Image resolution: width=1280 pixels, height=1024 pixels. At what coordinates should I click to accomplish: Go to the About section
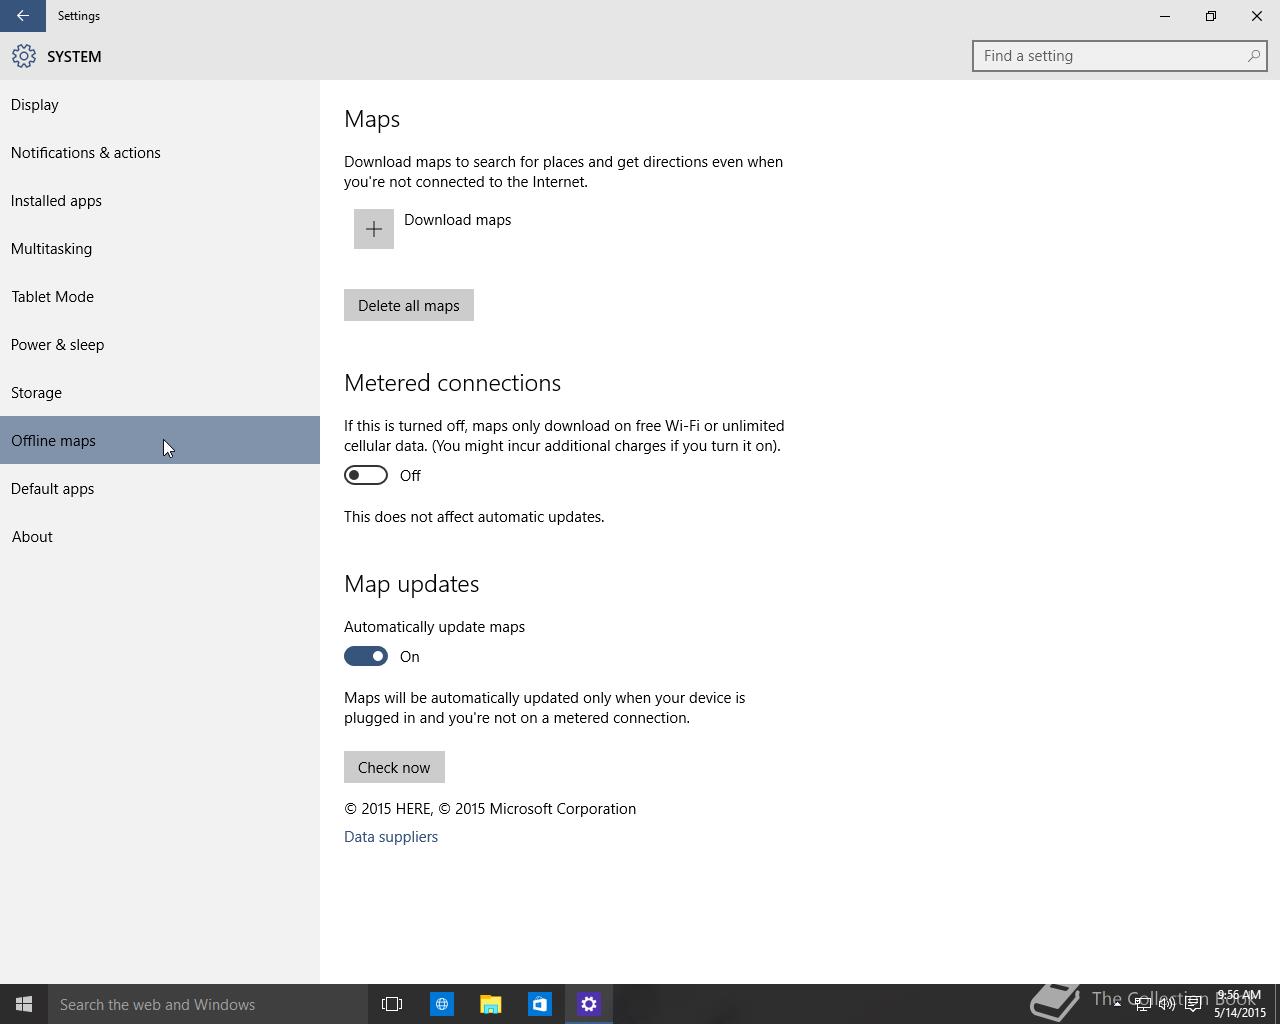point(160,536)
